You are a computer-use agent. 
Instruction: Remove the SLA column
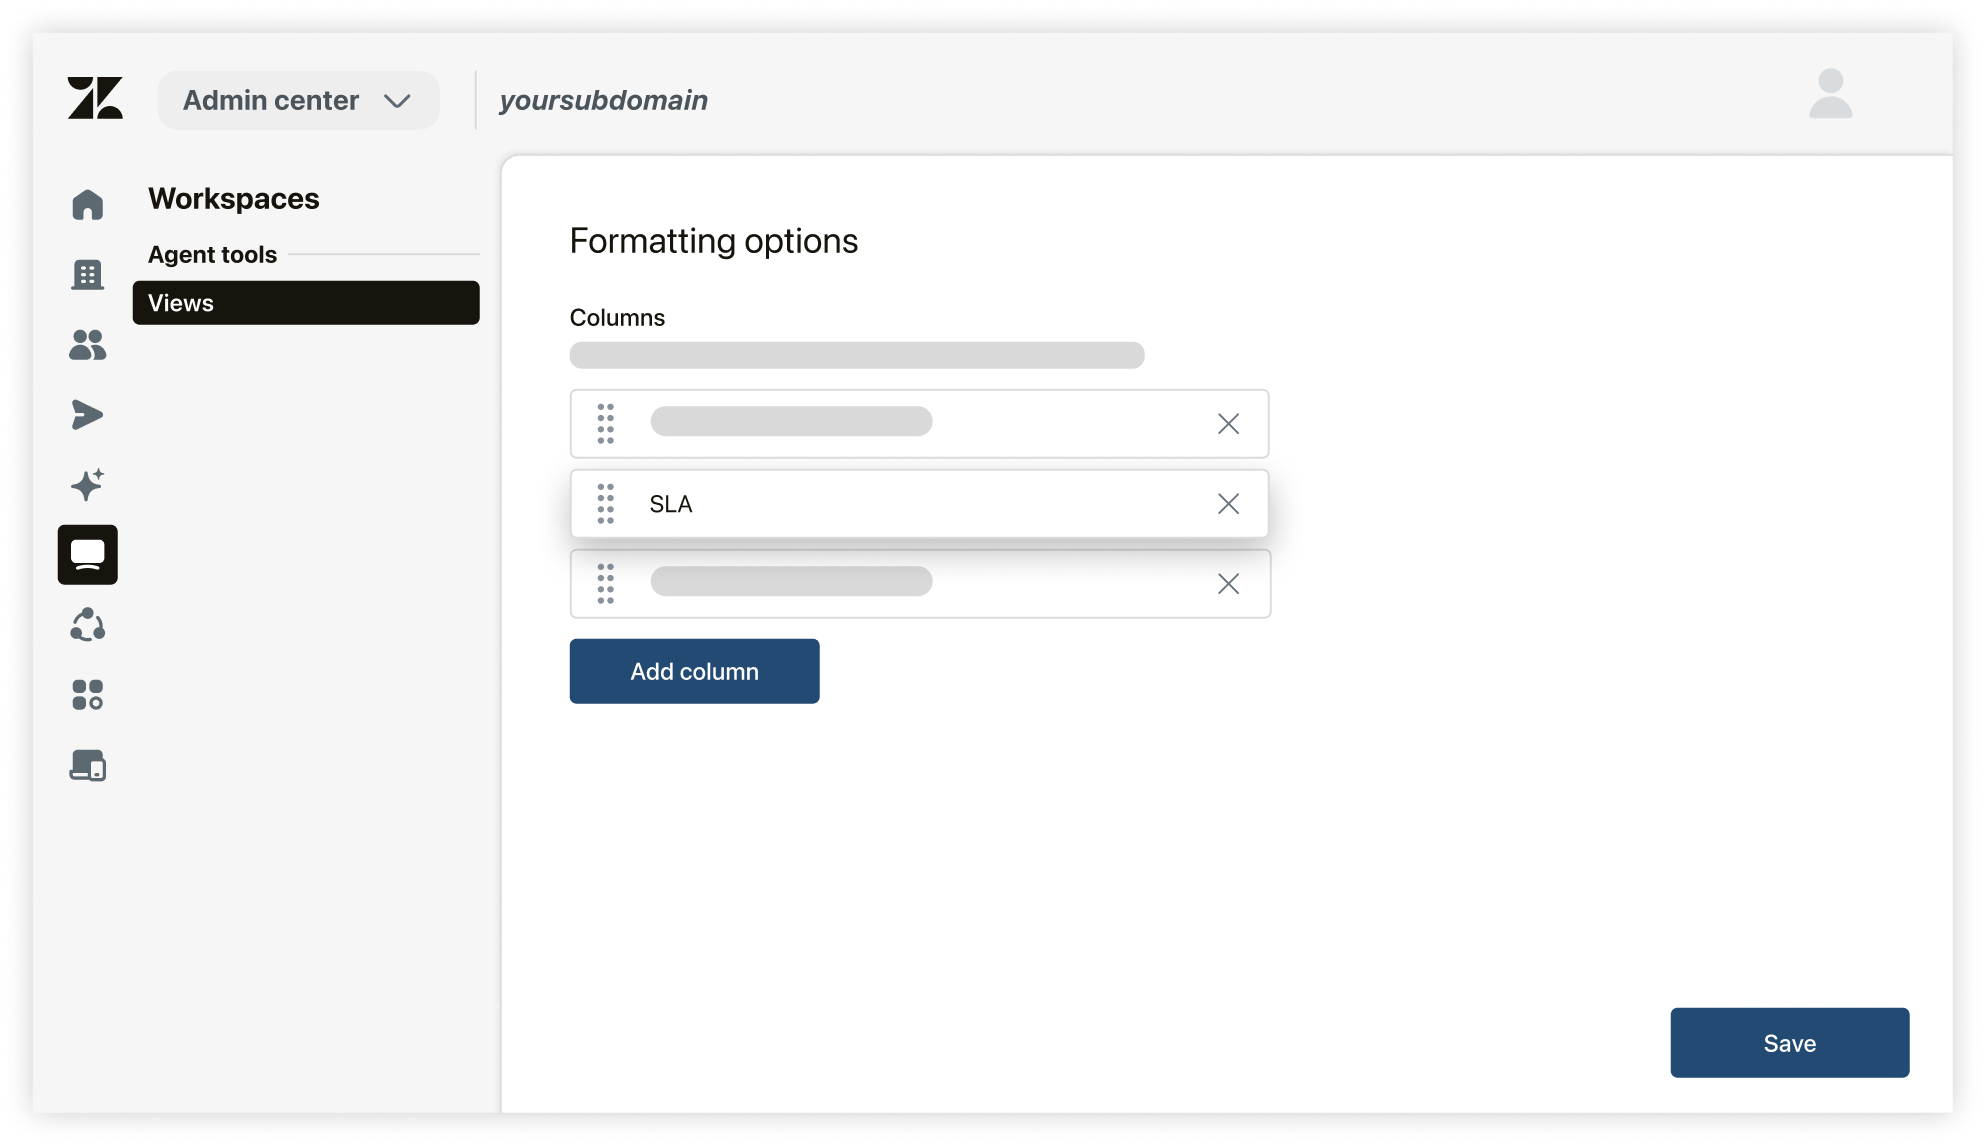coord(1228,504)
